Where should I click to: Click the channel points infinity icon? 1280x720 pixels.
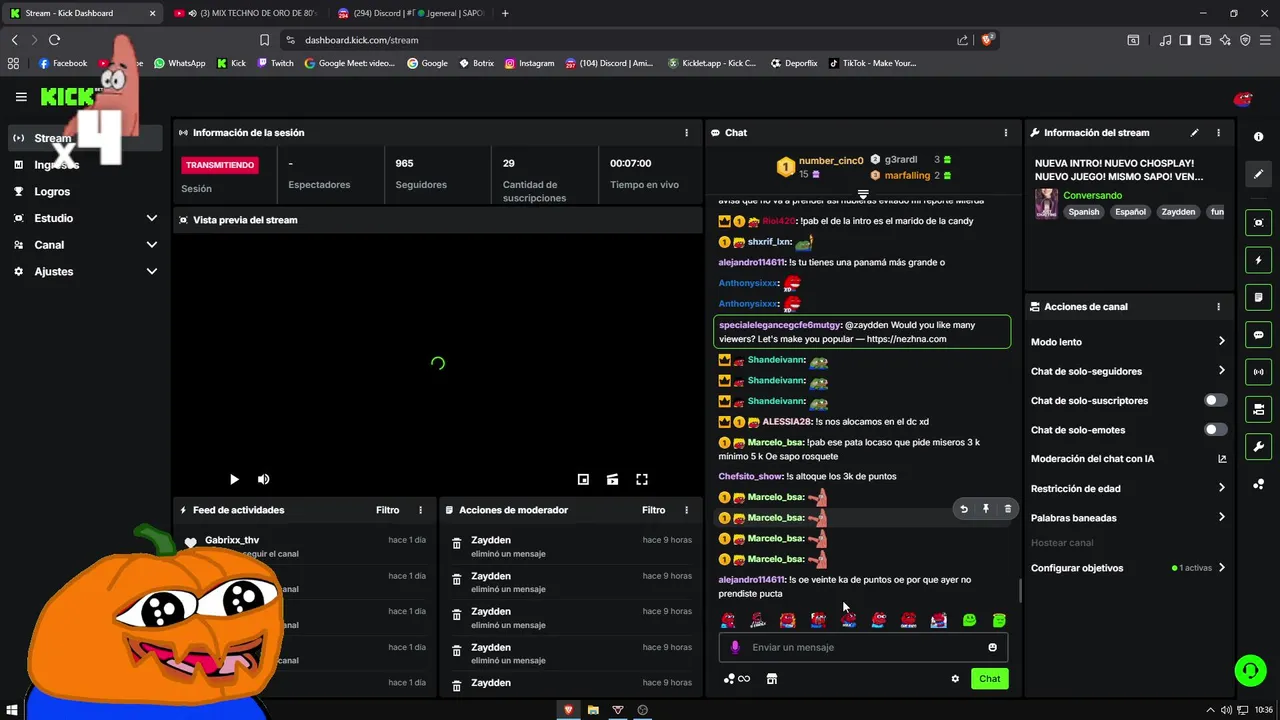pyautogui.click(x=736, y=679)
